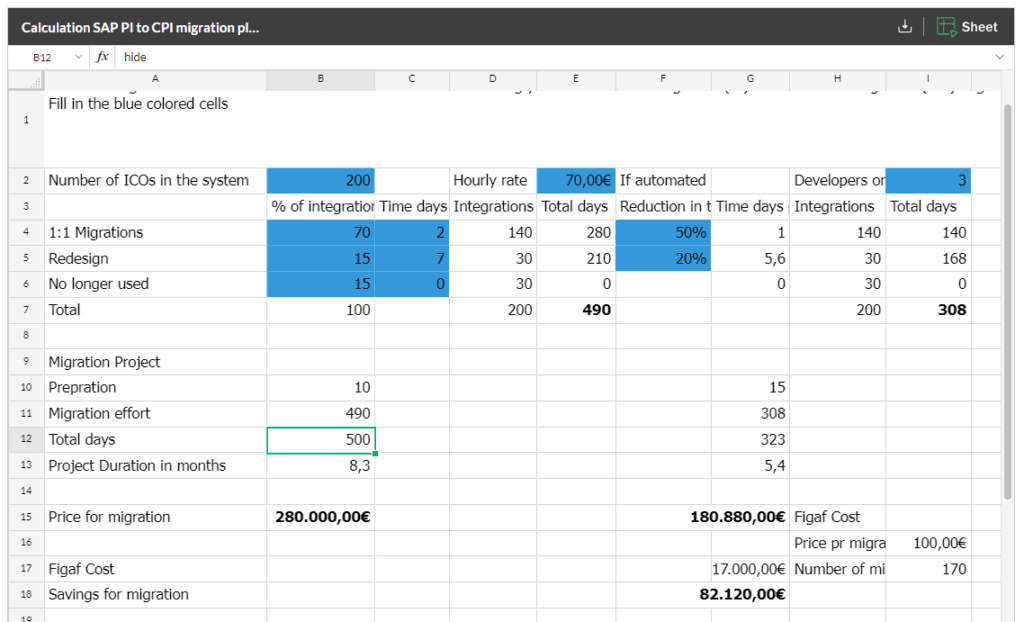Select the 5,6 time days cell
This screenshot has width=1024, height=622.
click(x=750, y=259)
